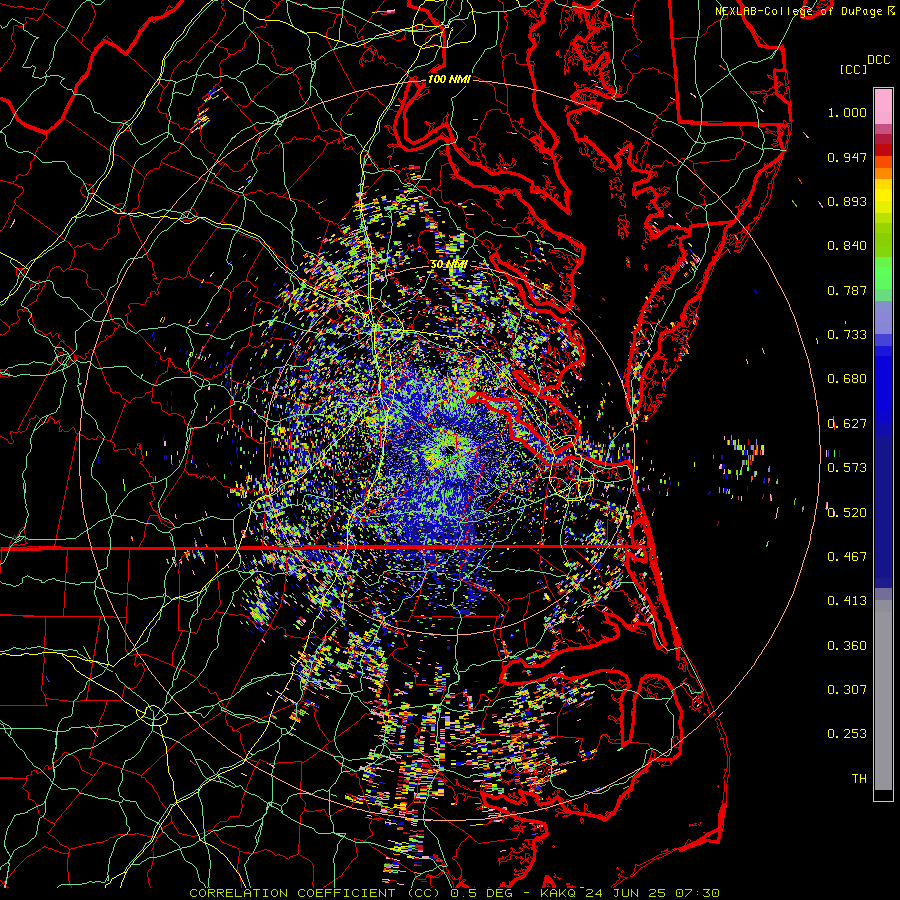Screen dimensions: 900x900
Task: Click the NEXLAB-College of DuPage label
Action: coord(800,11)
